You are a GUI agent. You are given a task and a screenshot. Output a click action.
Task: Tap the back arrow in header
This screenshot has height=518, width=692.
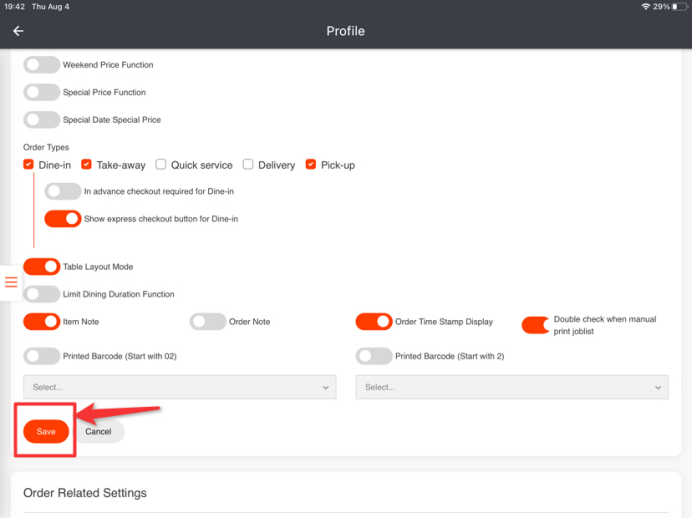18,31
